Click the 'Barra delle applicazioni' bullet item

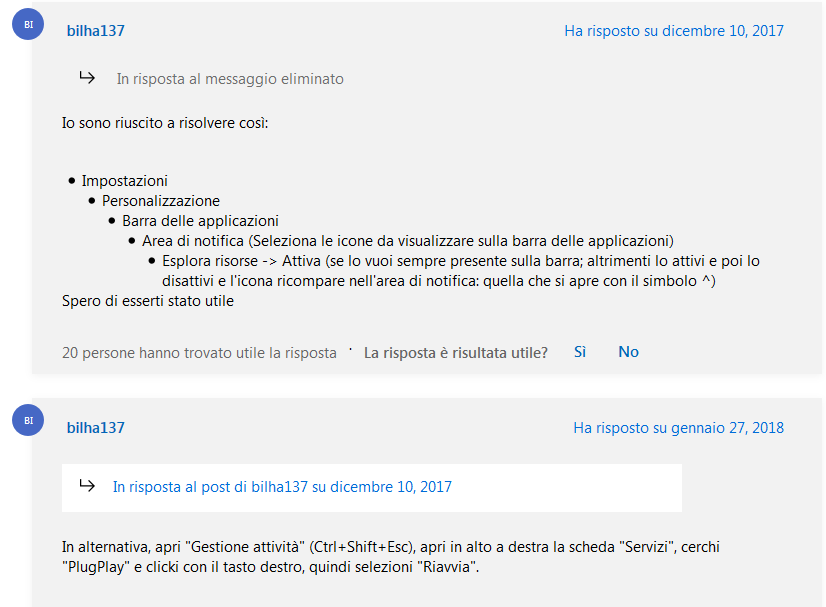click(x=200, y=221)
